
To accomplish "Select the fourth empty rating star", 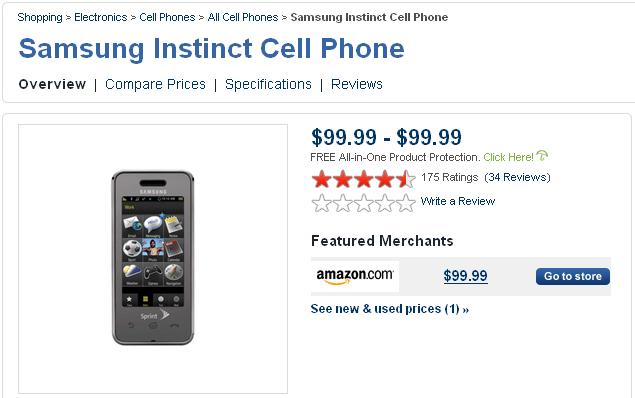I will pyautogui.click(x=385, y=203).
